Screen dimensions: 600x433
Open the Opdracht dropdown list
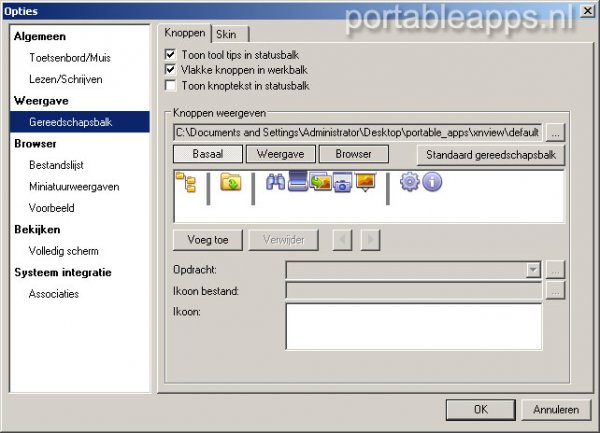click(533, 269)
